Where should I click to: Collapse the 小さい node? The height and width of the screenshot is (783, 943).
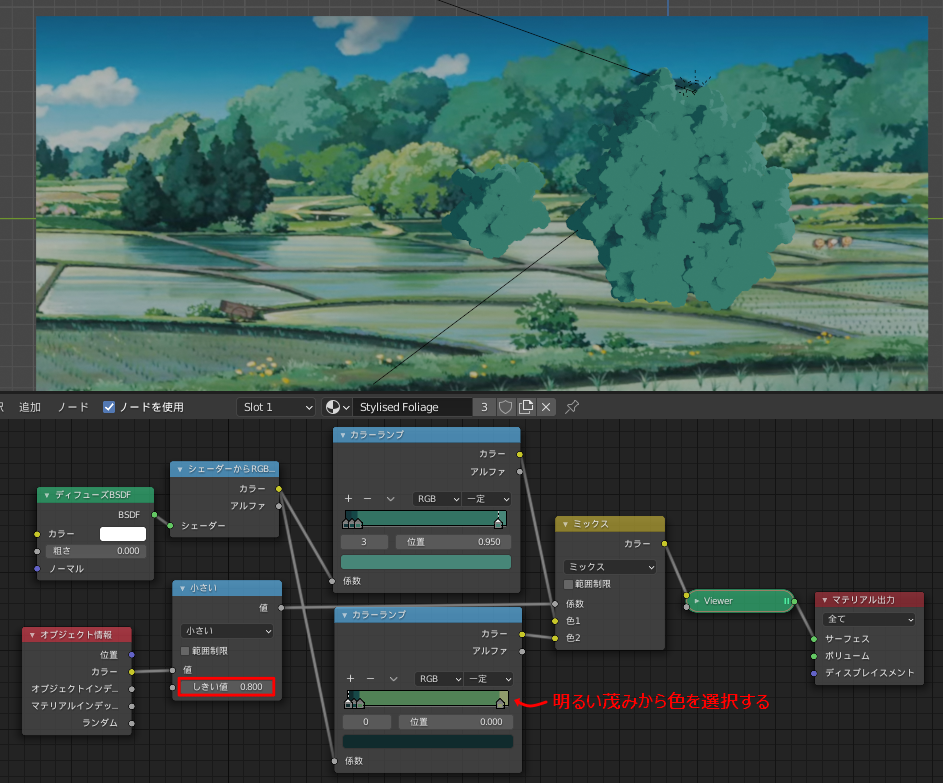pyautogui.click(x=182, y=588)
